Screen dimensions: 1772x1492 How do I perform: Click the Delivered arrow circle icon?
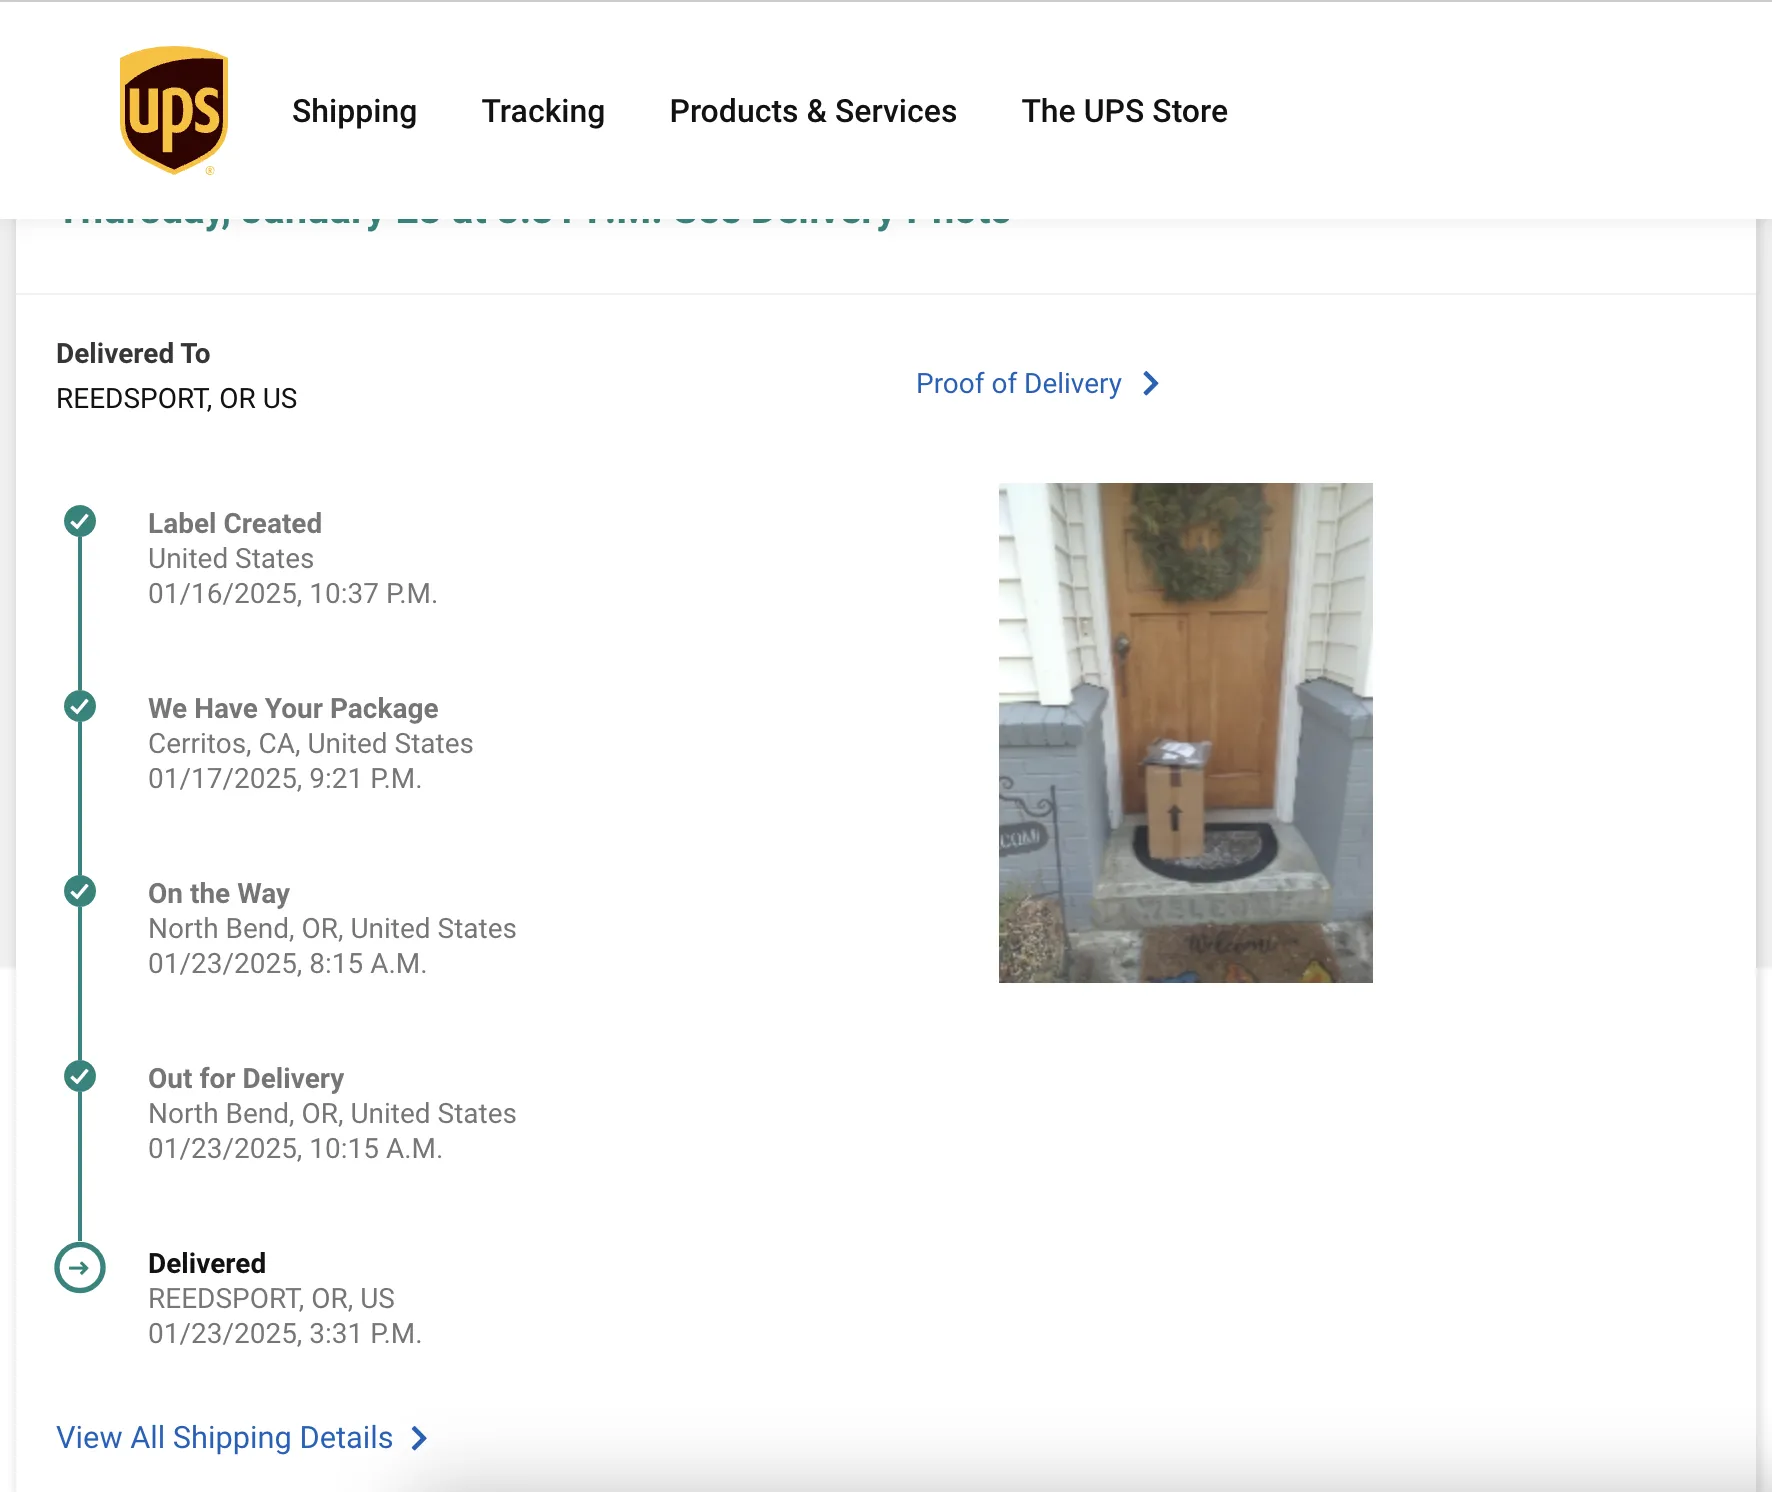[80, 1268]
